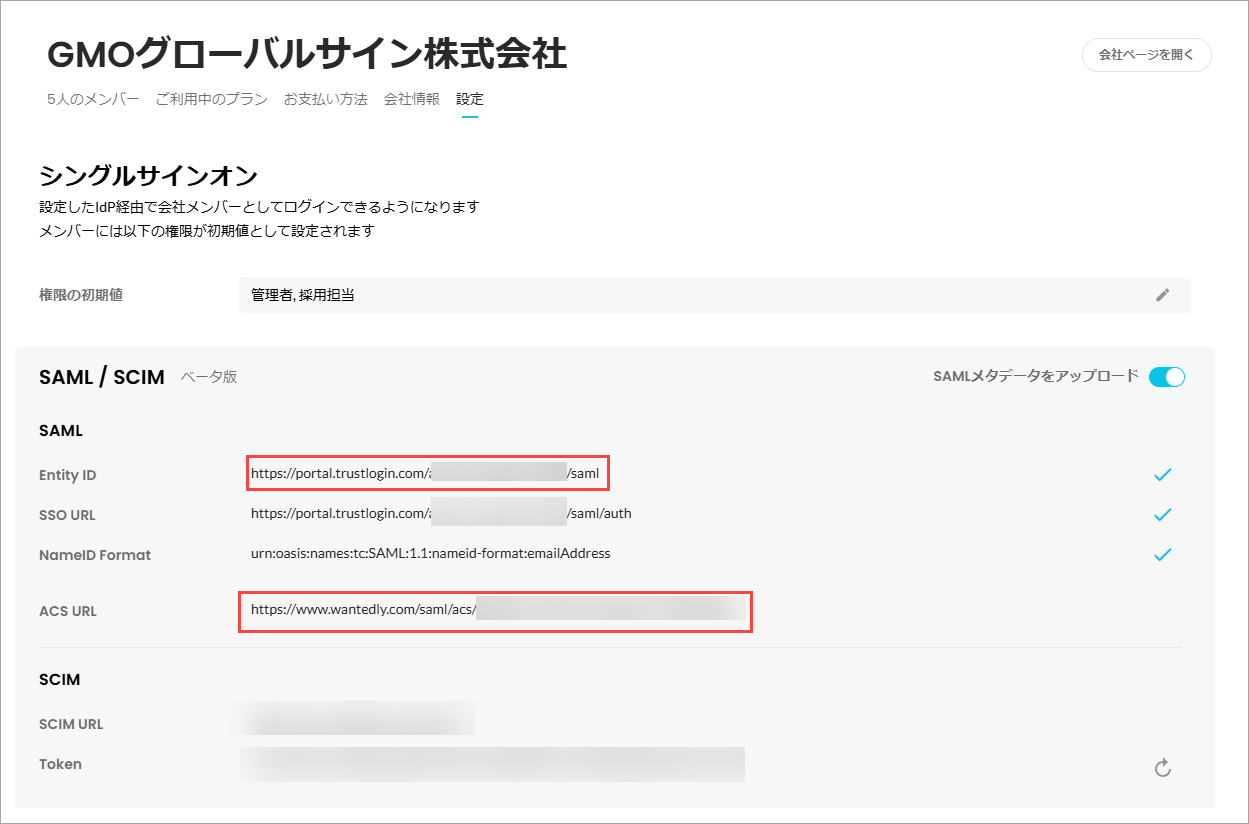
Task: Click the blurred SCIM URL value
Action: tap(356, 718)
